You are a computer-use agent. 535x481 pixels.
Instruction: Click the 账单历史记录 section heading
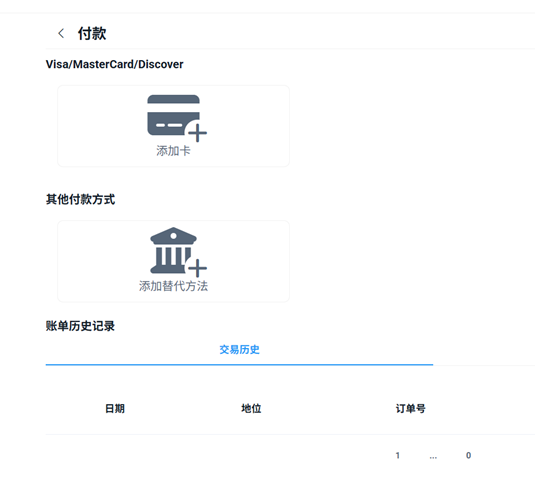point(81,326)
